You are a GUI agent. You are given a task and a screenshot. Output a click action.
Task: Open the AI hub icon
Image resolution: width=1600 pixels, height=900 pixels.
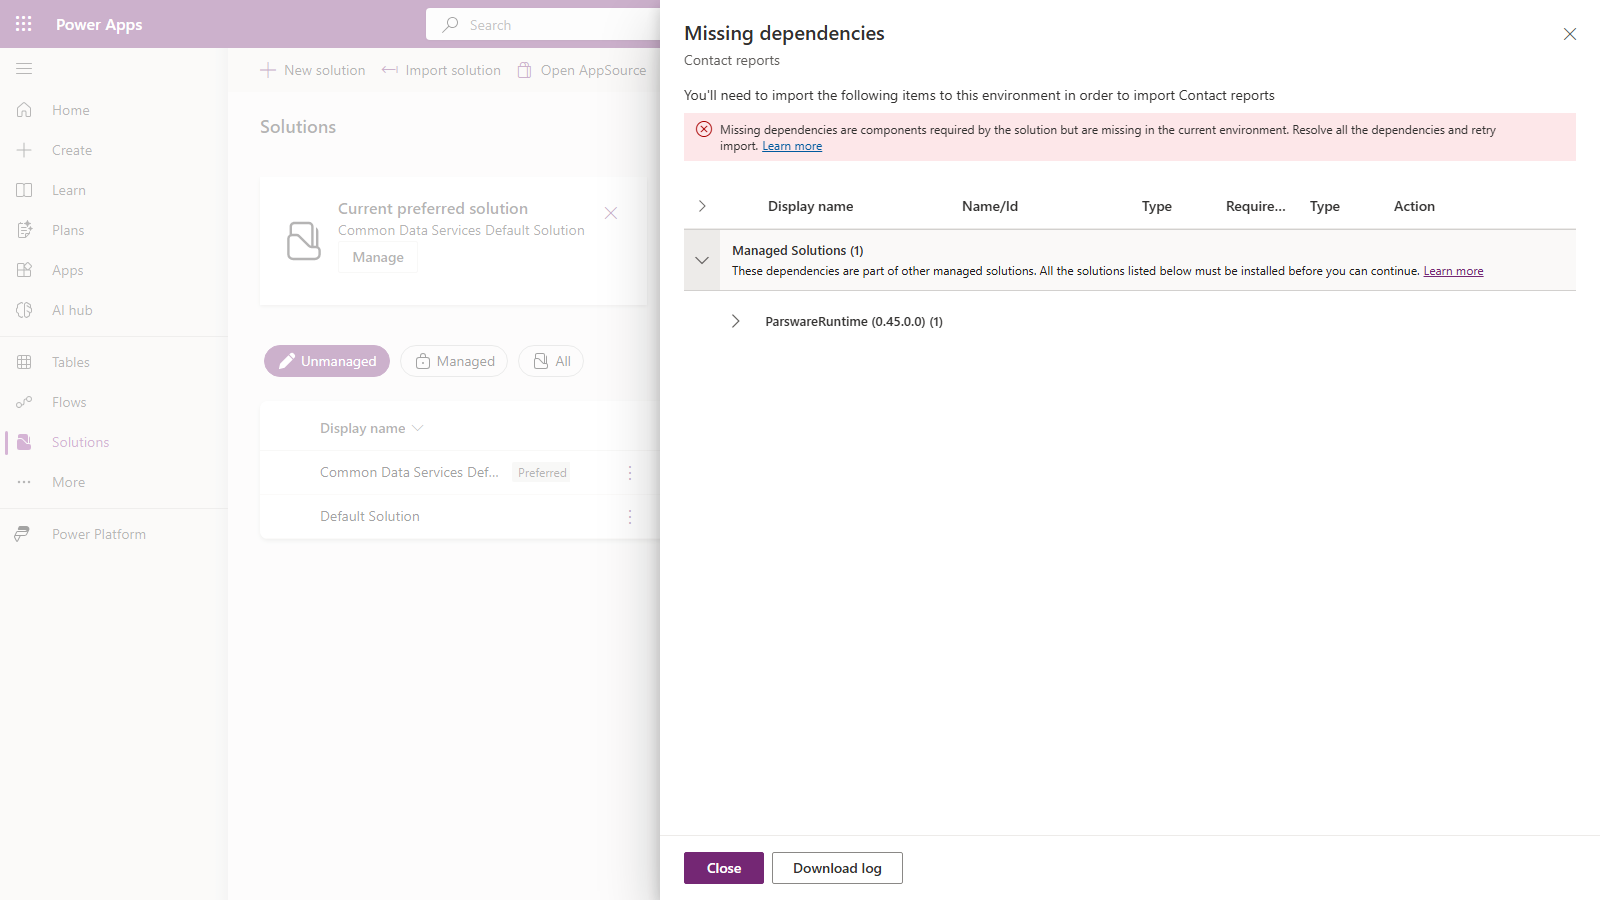24,310
